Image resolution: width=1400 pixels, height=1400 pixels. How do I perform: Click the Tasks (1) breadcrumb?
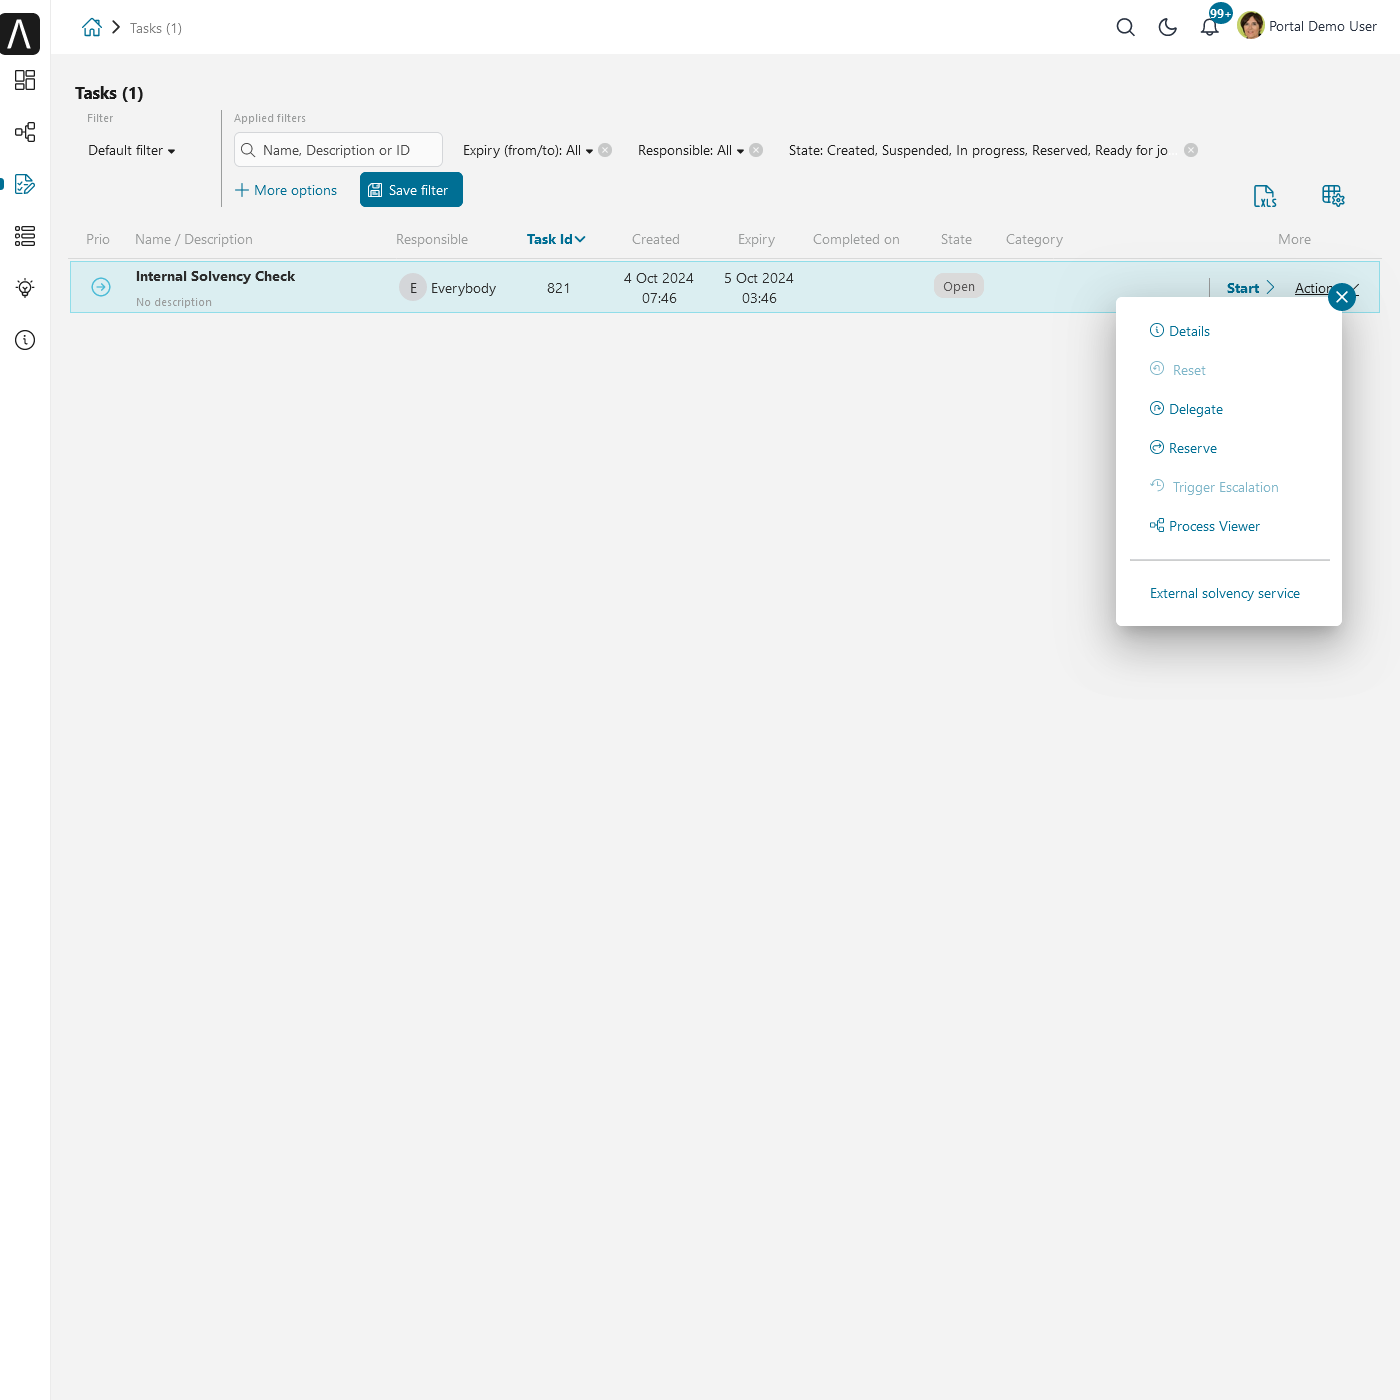click(156, 28)
